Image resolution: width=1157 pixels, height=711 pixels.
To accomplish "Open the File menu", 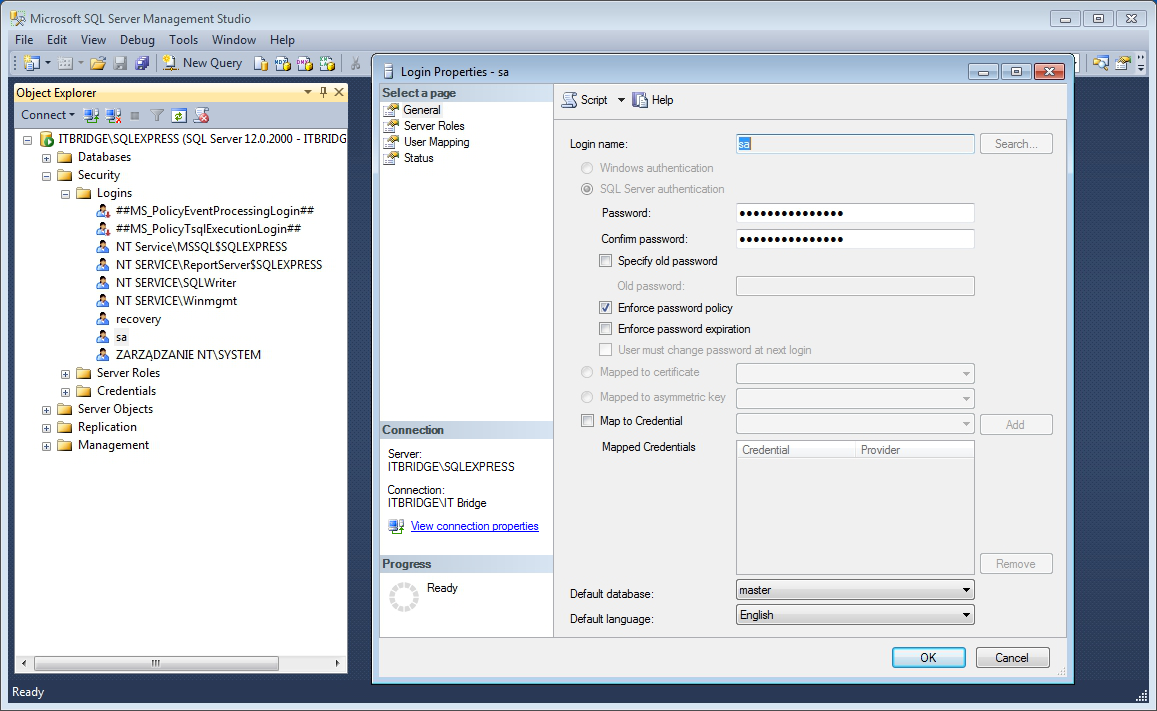I will click(x=24, y=40).
